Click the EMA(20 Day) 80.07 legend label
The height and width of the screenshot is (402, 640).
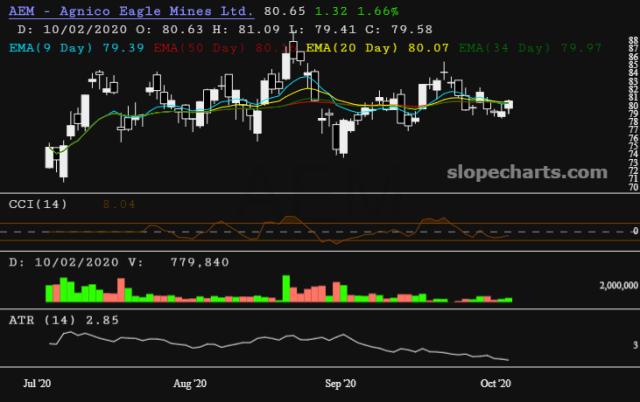coord(377,48)
